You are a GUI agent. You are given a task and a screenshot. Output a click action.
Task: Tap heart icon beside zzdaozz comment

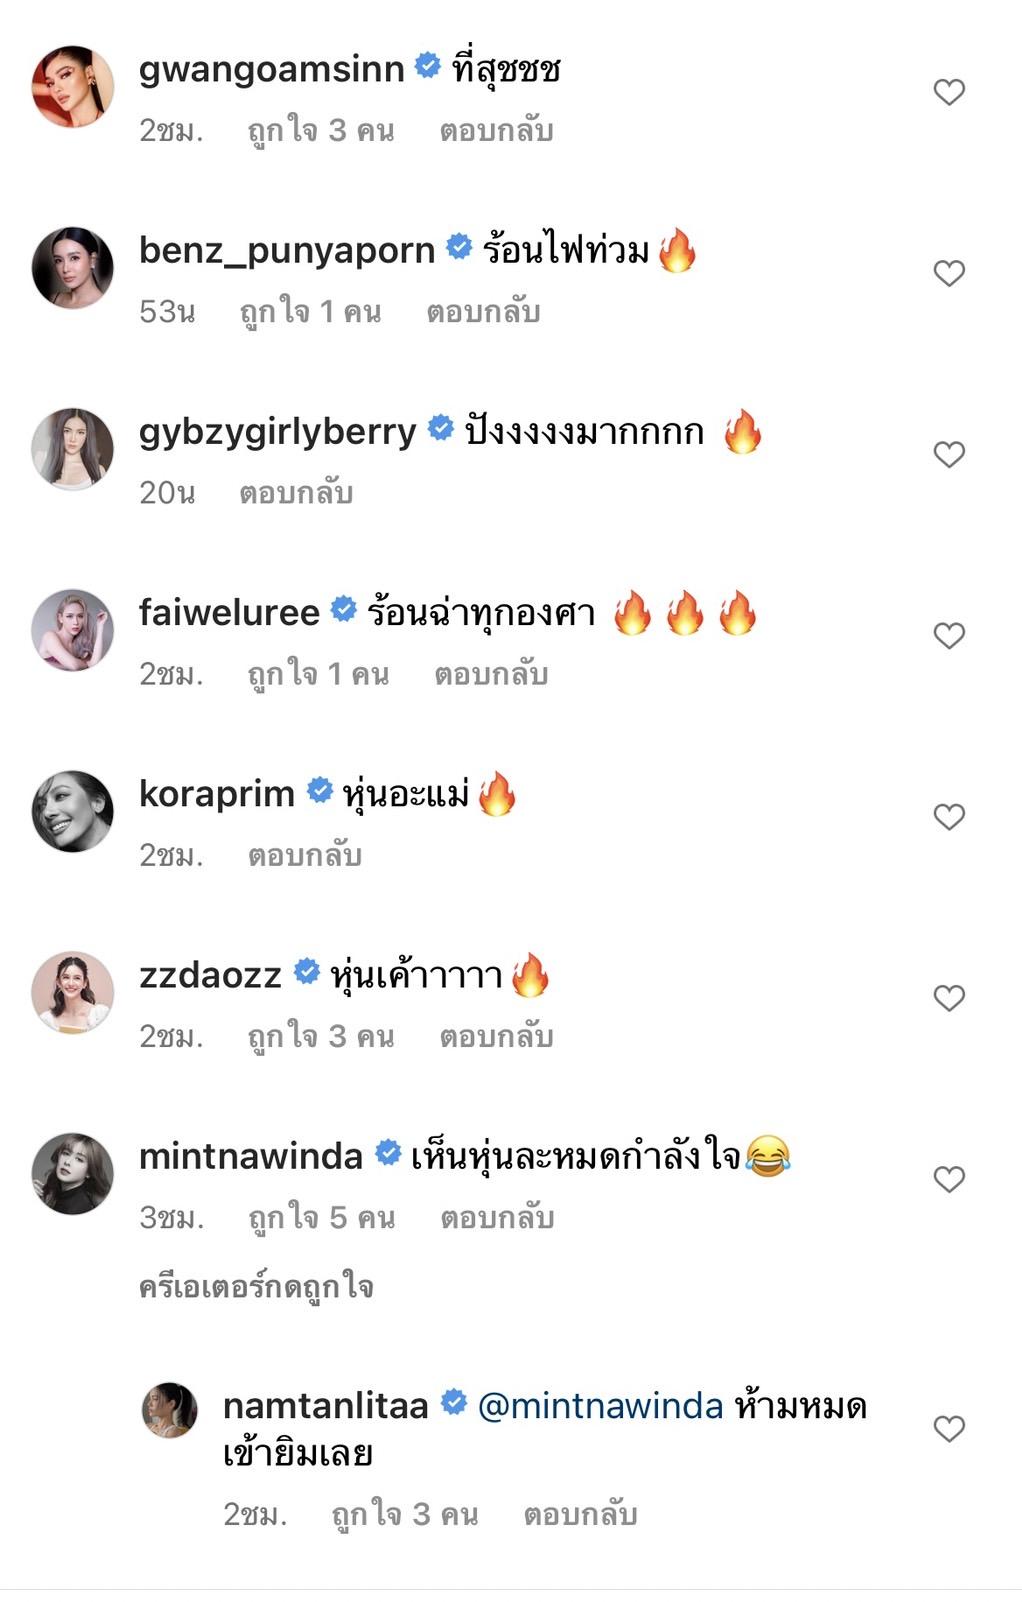point(948,998)
